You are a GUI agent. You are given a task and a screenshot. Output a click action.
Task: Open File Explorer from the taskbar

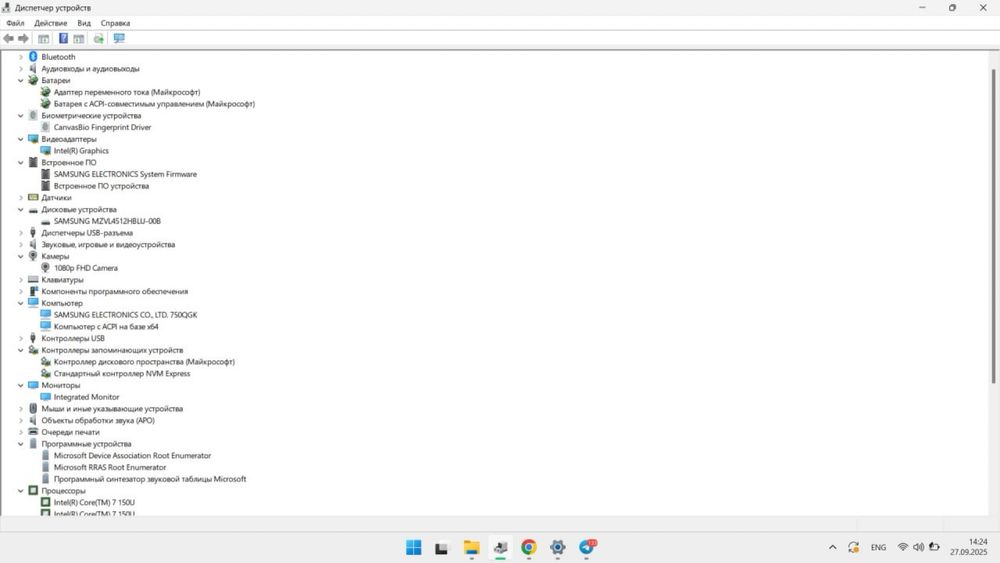(471, 547)
